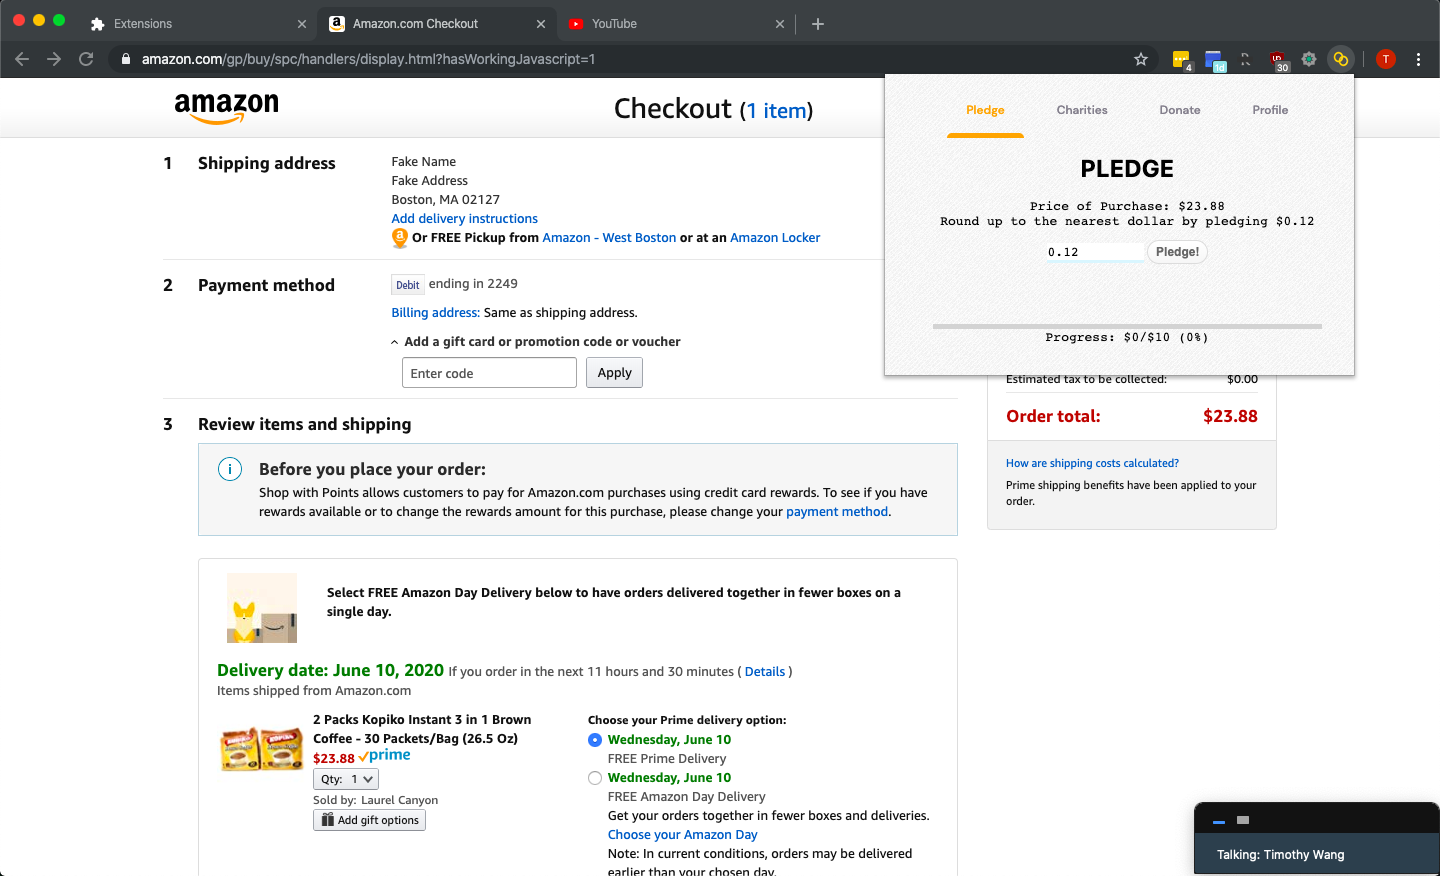Select Wednesday, June 10 FREE Amazon Day Delivery

[x=595, y=778]
